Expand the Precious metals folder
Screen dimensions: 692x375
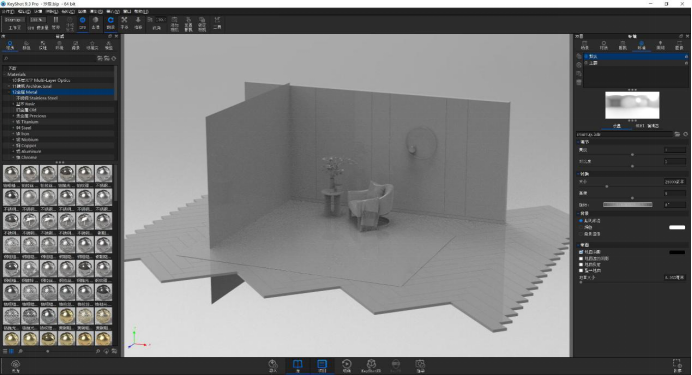click(13, 116)
